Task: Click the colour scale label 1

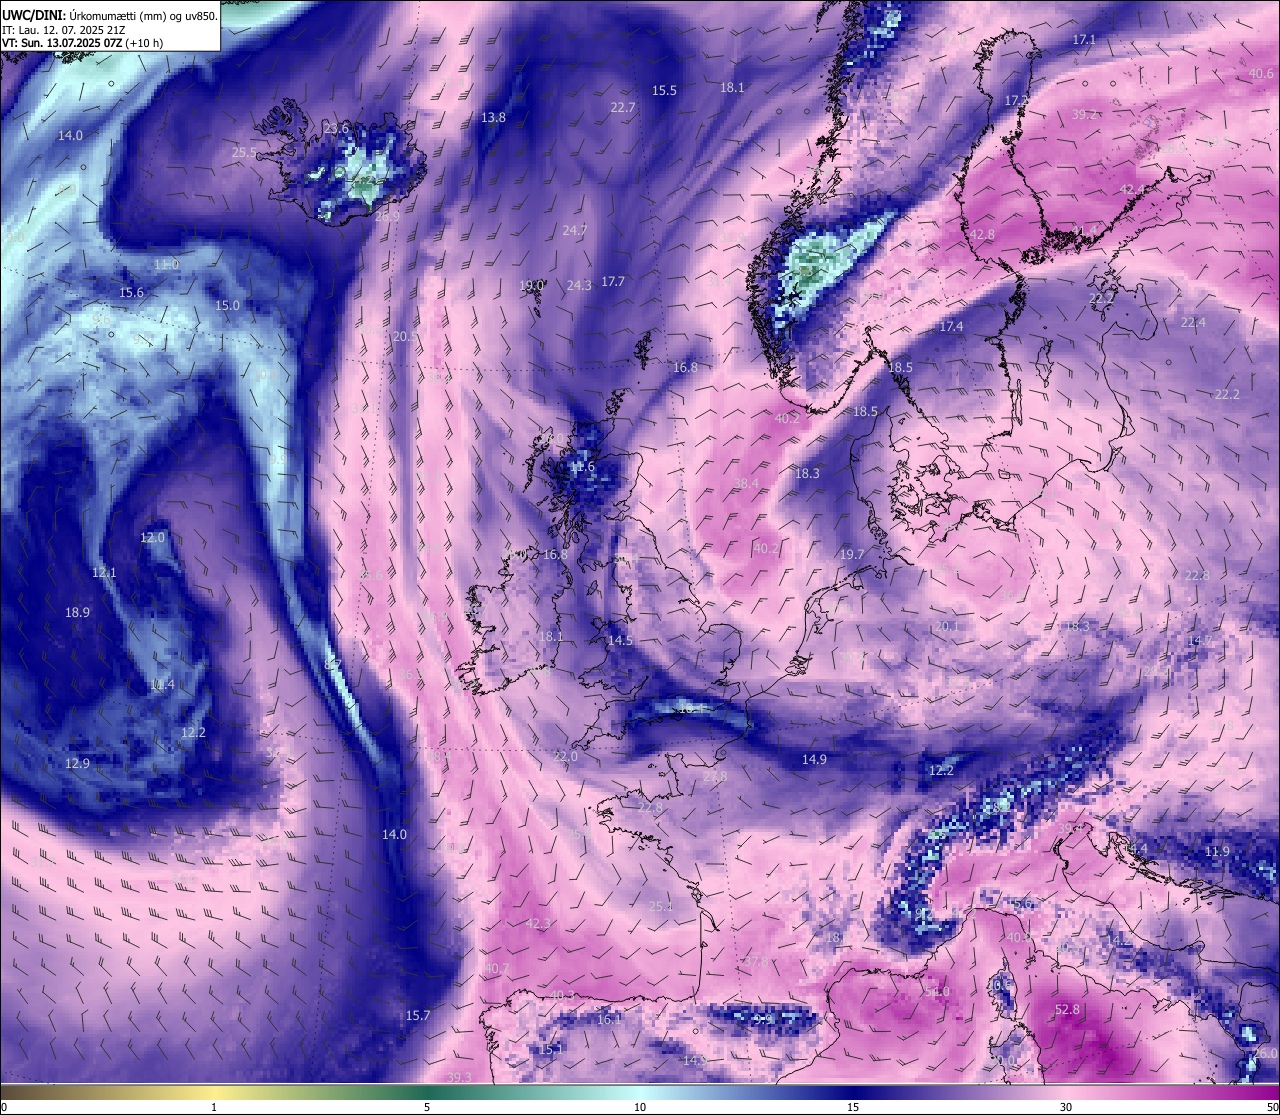Action: tap(214, 1107)
